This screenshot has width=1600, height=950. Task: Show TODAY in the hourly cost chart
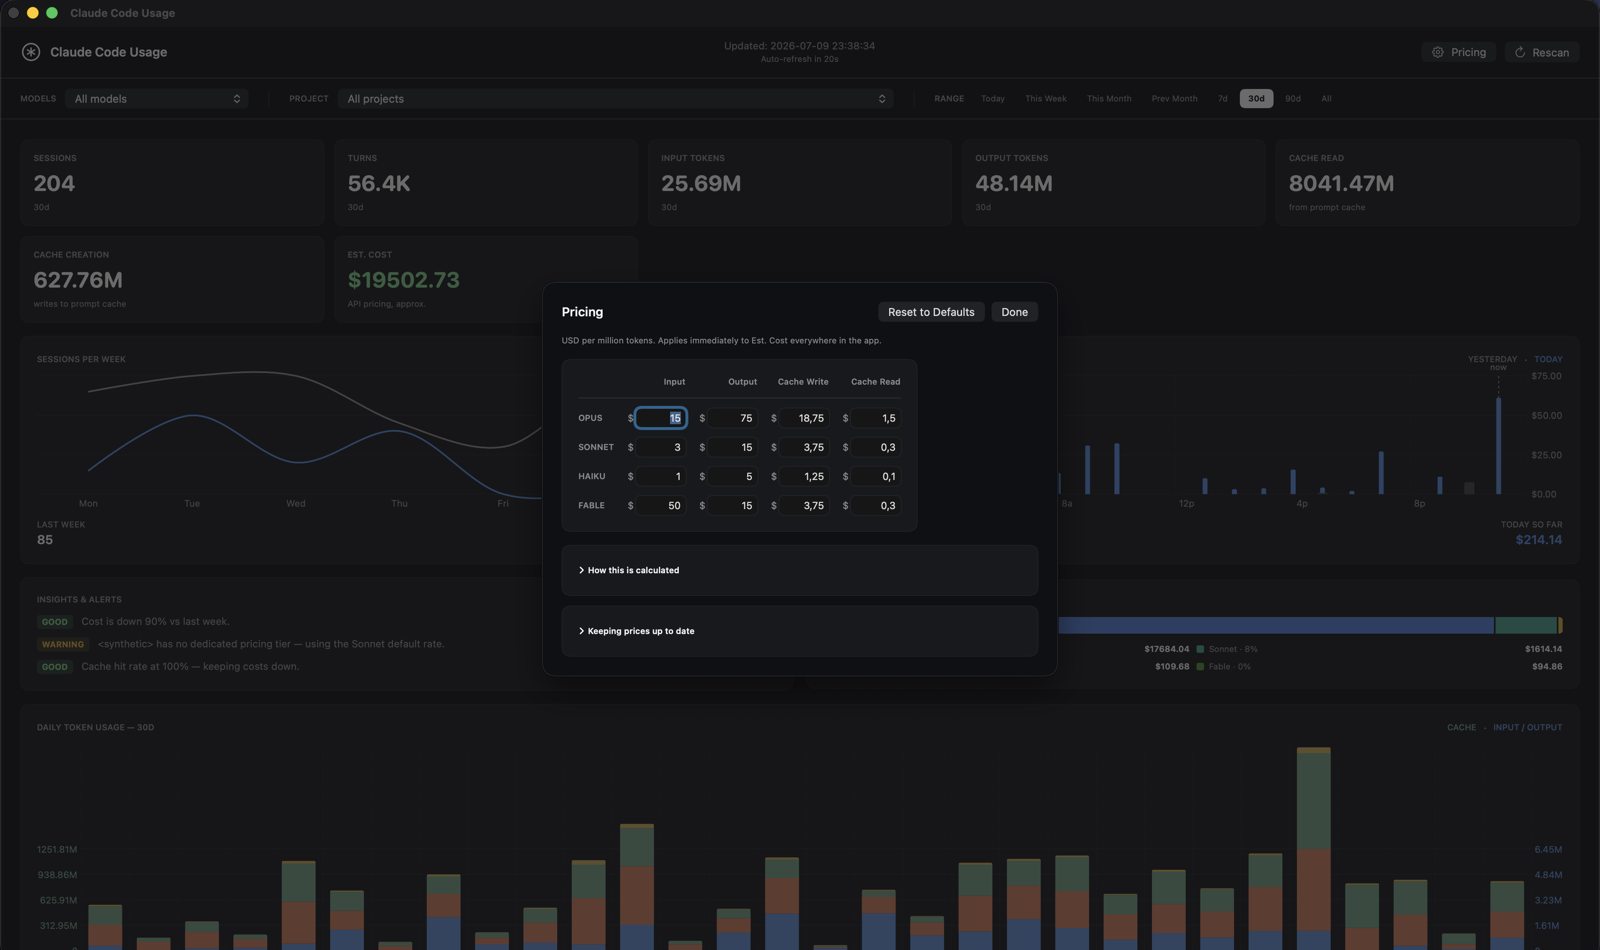pos(1548,359)
